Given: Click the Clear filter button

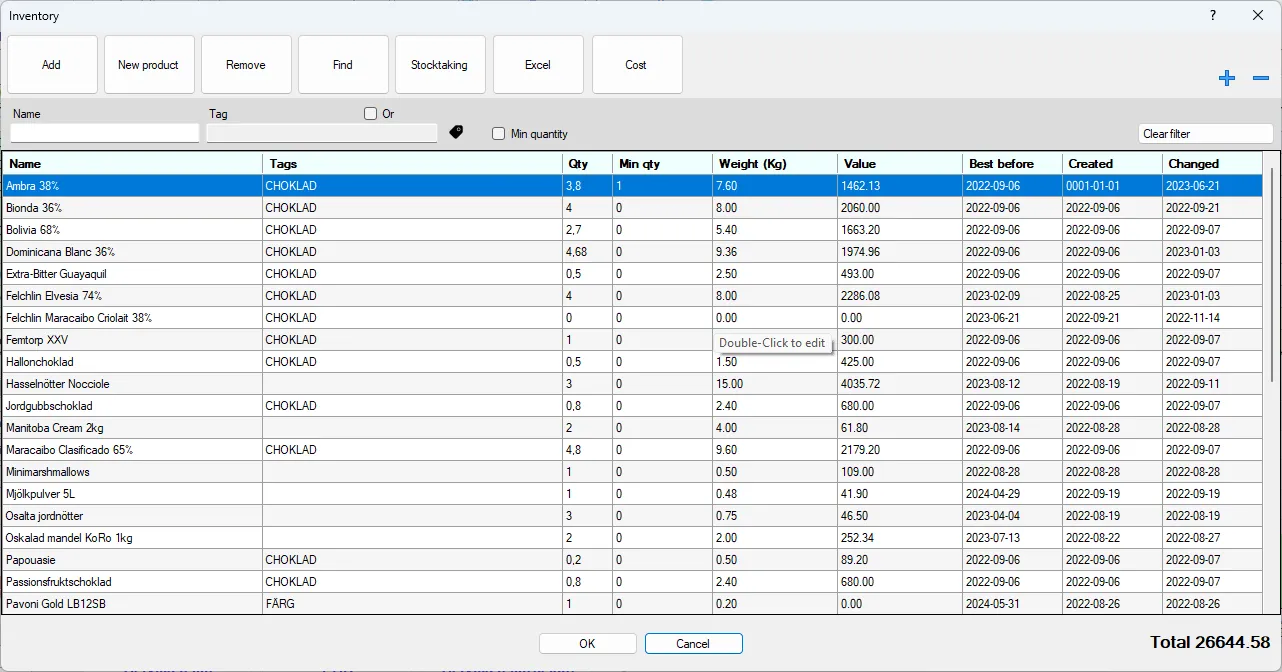Looking at the screenshot, I should [x=1206, y=134].
